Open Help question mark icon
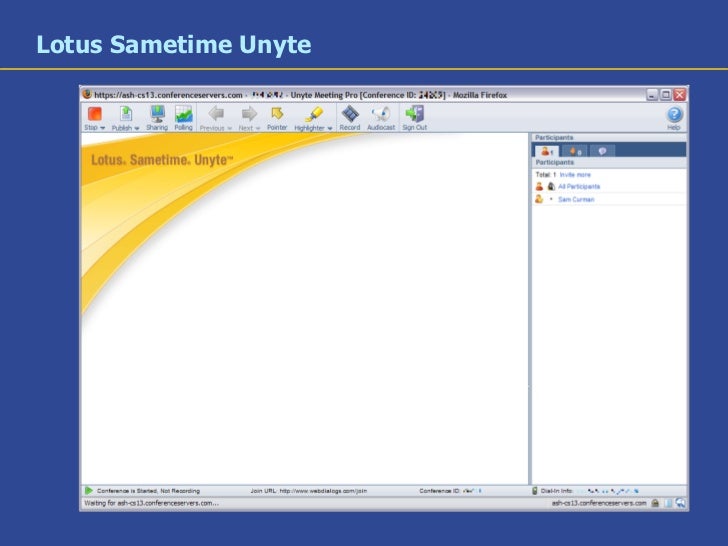The image size is (728, 546). [x=674, y=114]
